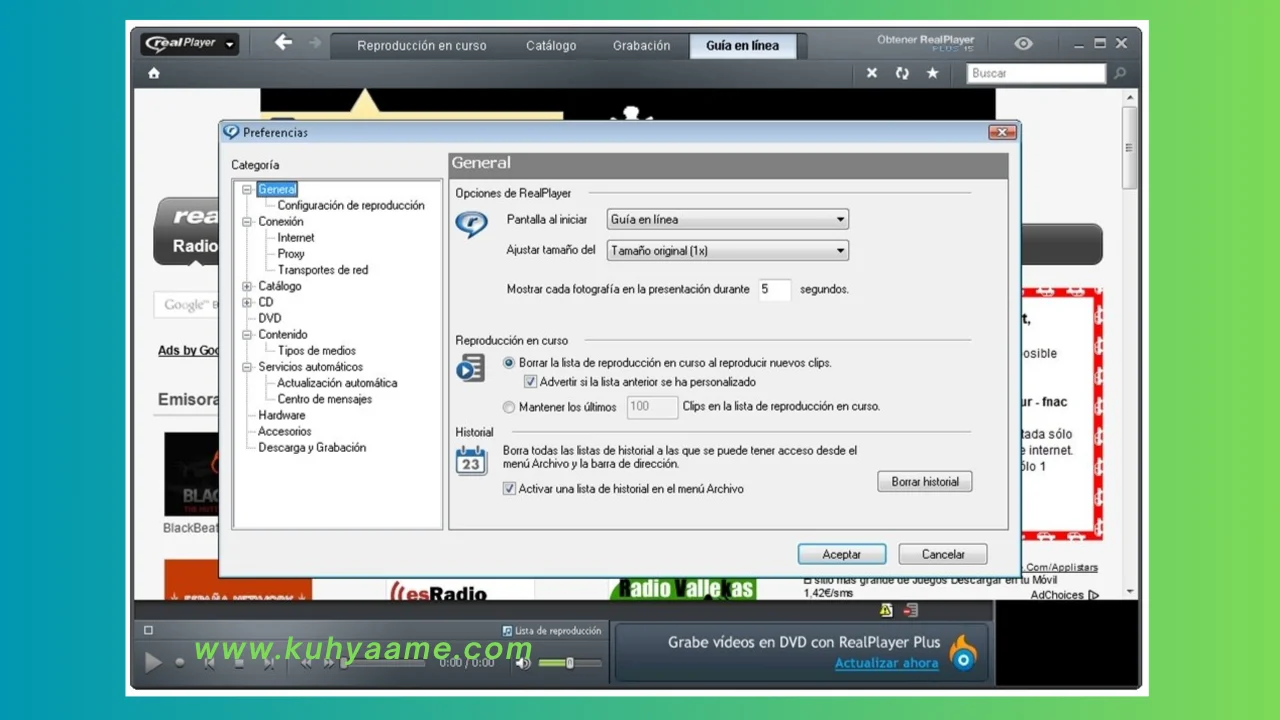Click Borrar historial button
Viewport: 1280px width, 720px height.
[925, 482]
